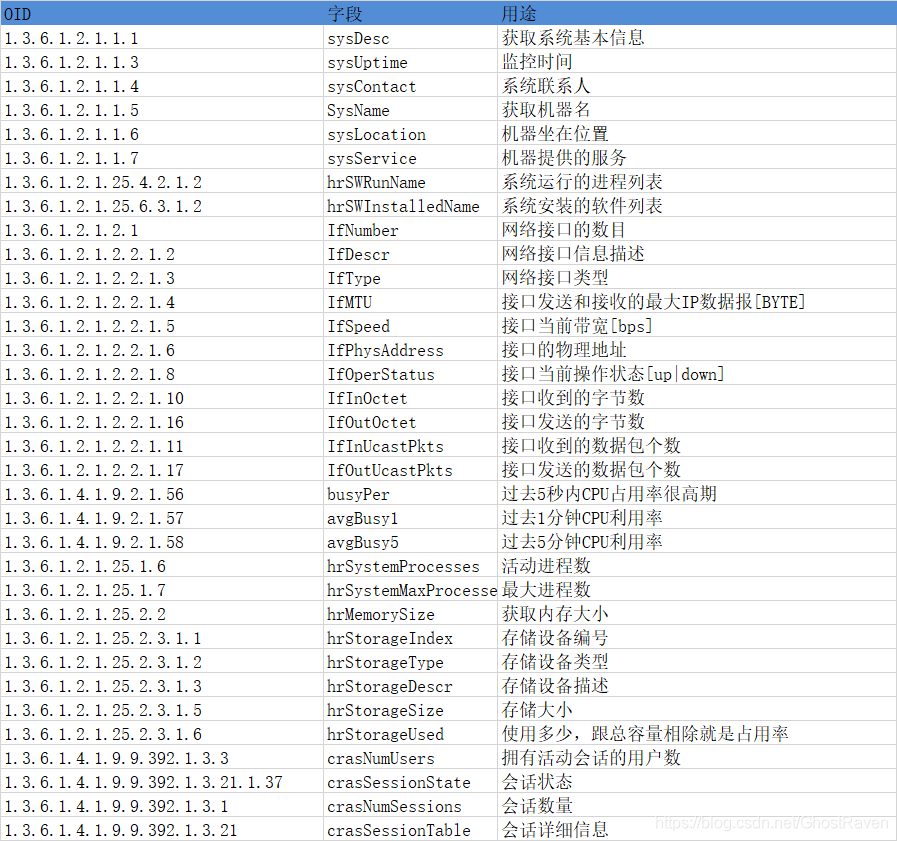Select the IfNumber cell
Screen dimensions: 897x841
(x=358, y=230)
